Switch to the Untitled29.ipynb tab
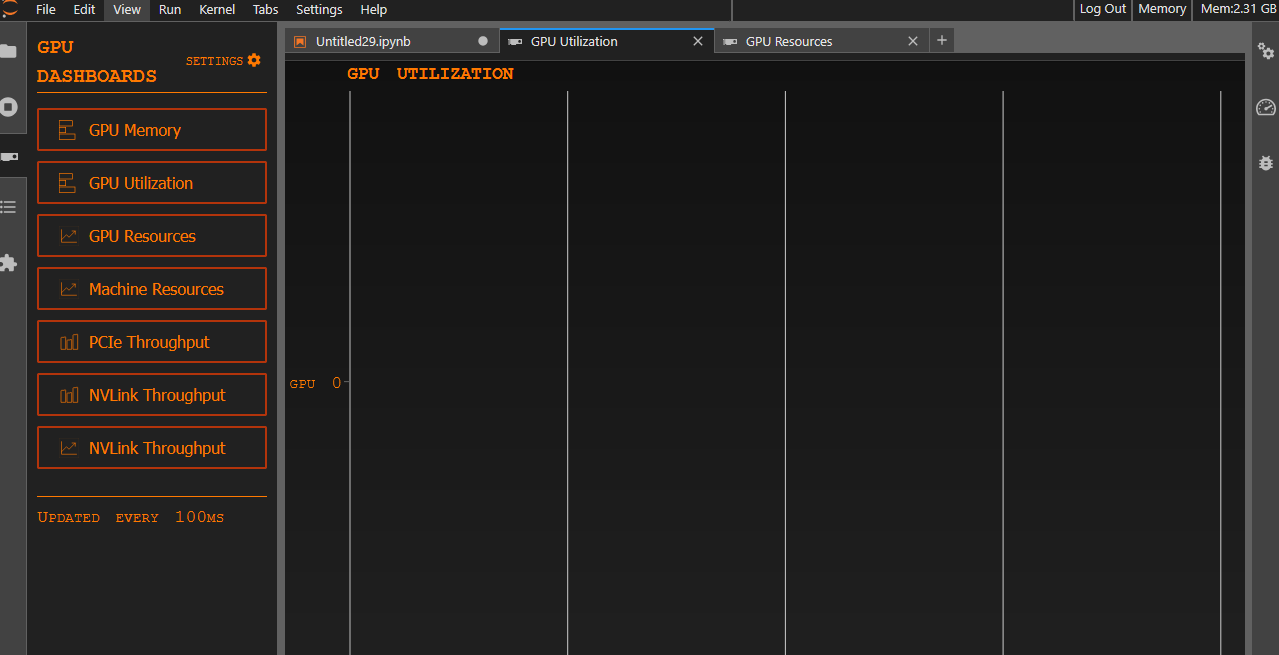 363,41
